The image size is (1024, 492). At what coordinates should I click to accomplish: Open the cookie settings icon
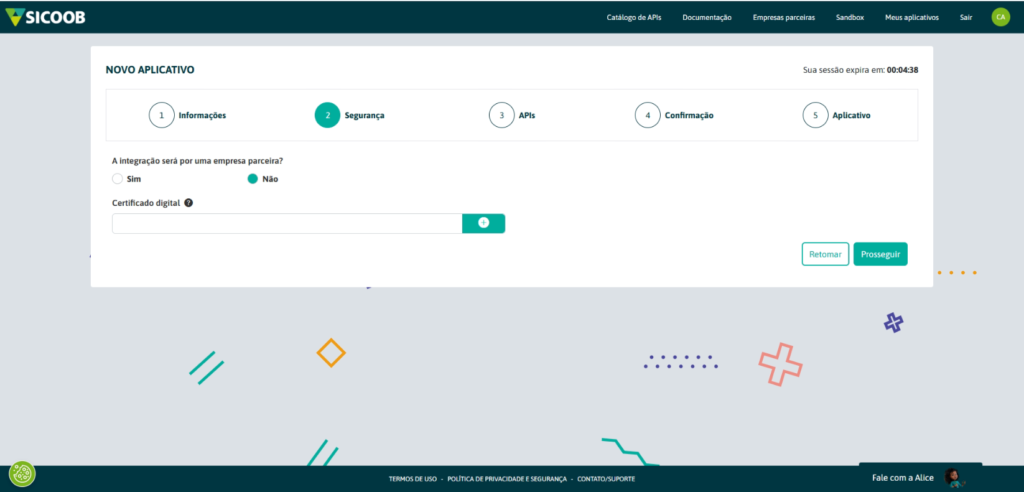coord(22,474)
